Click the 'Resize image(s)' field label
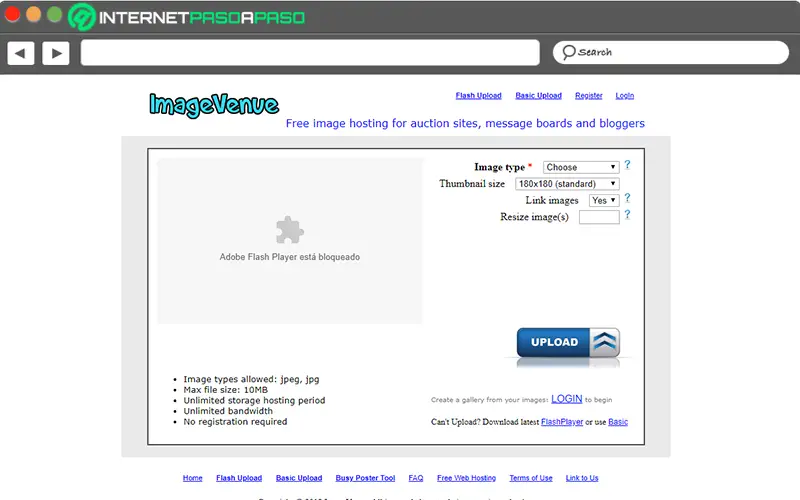 (534, 217)
